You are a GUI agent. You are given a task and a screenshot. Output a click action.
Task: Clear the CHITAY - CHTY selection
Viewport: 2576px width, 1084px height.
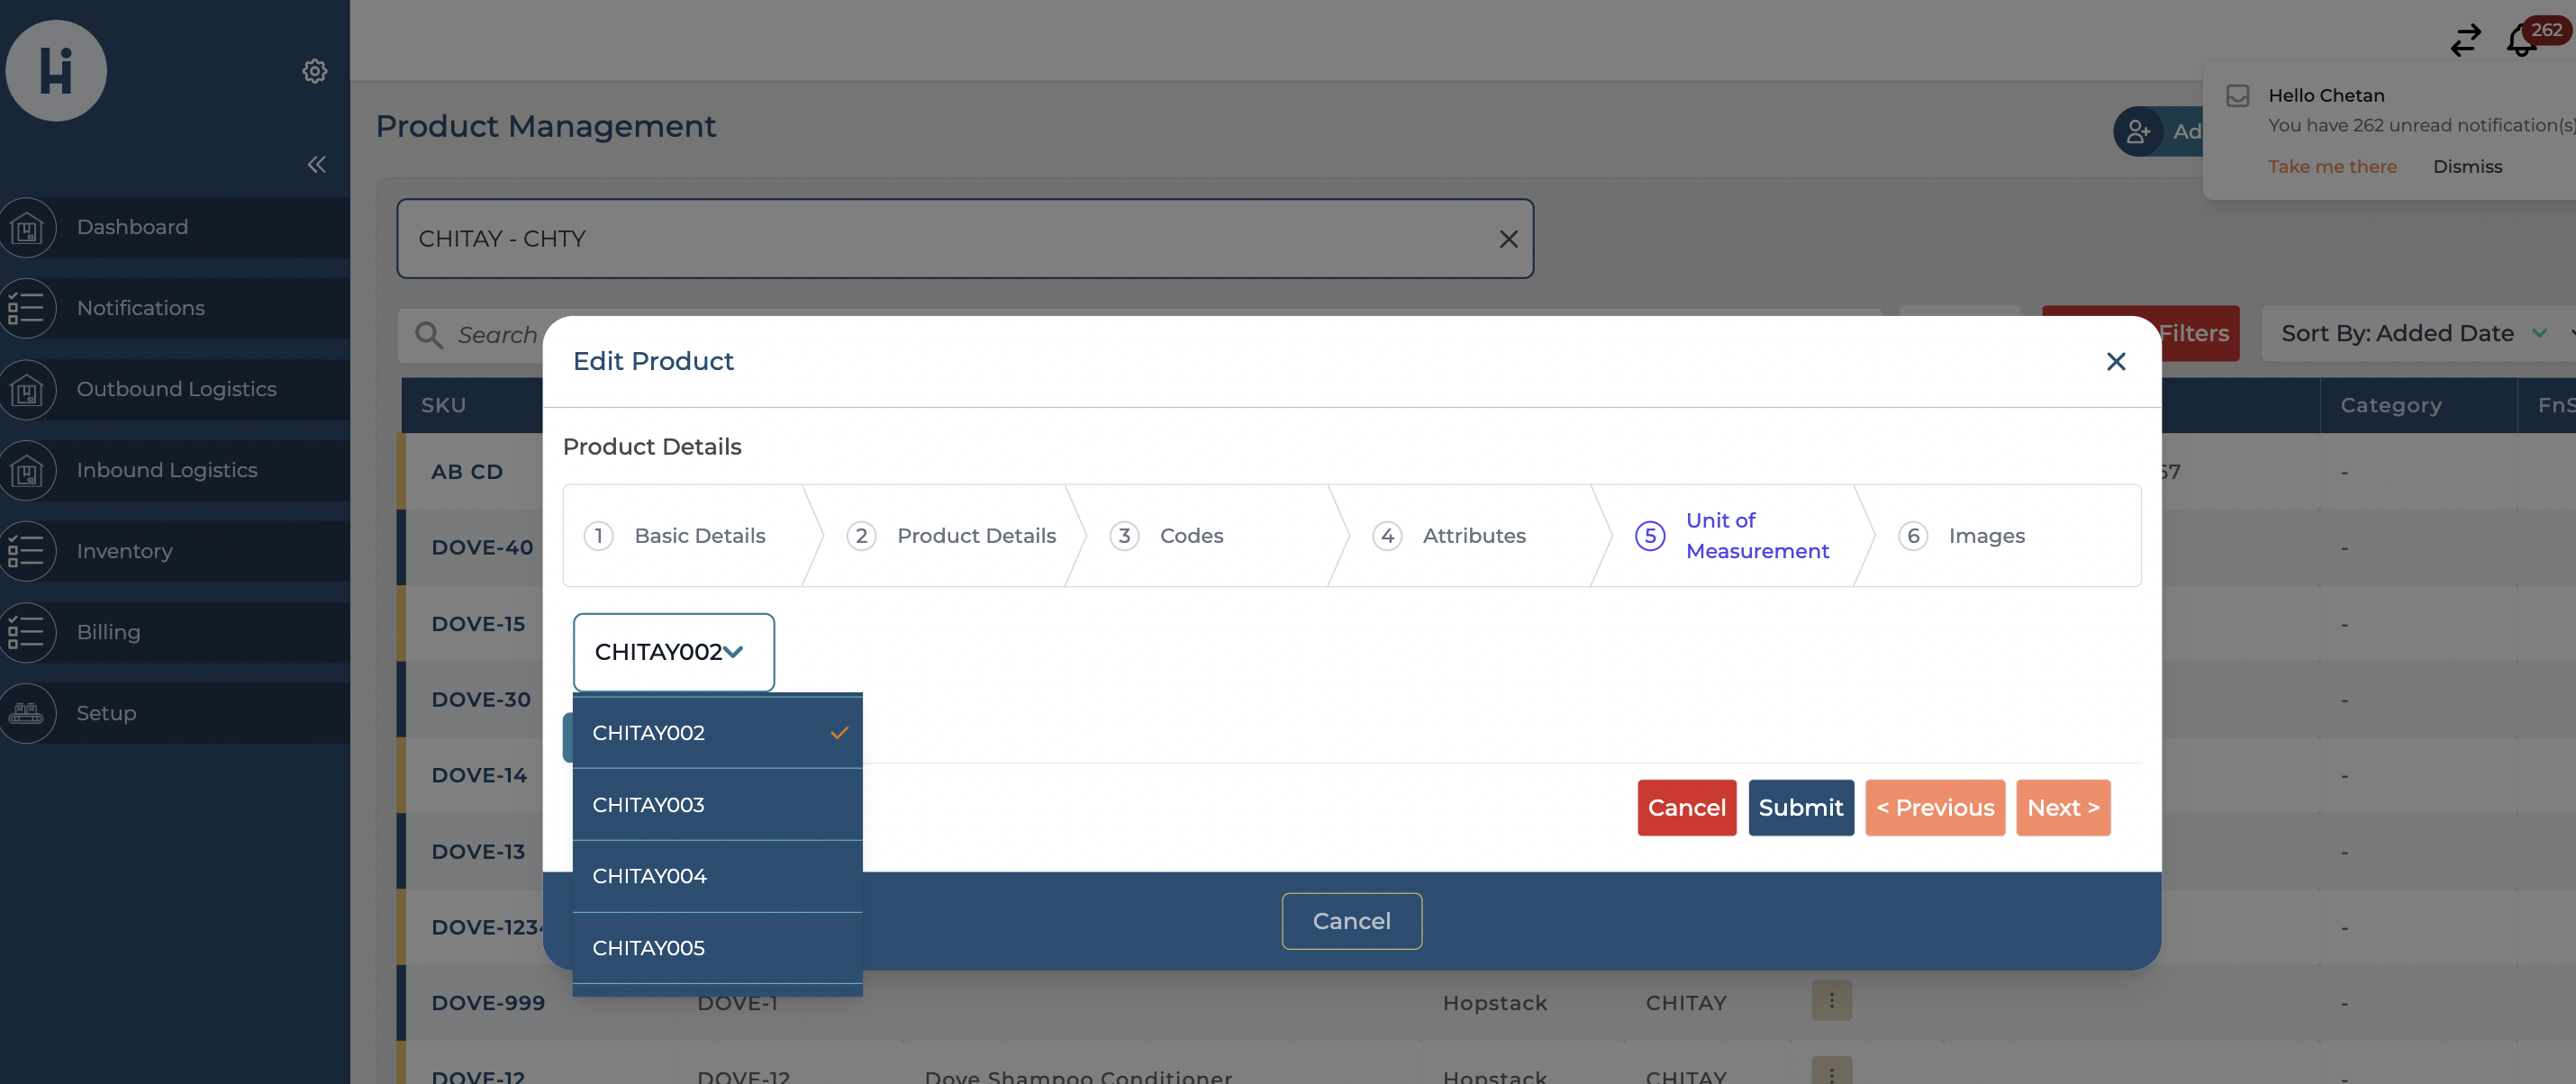1508,239
